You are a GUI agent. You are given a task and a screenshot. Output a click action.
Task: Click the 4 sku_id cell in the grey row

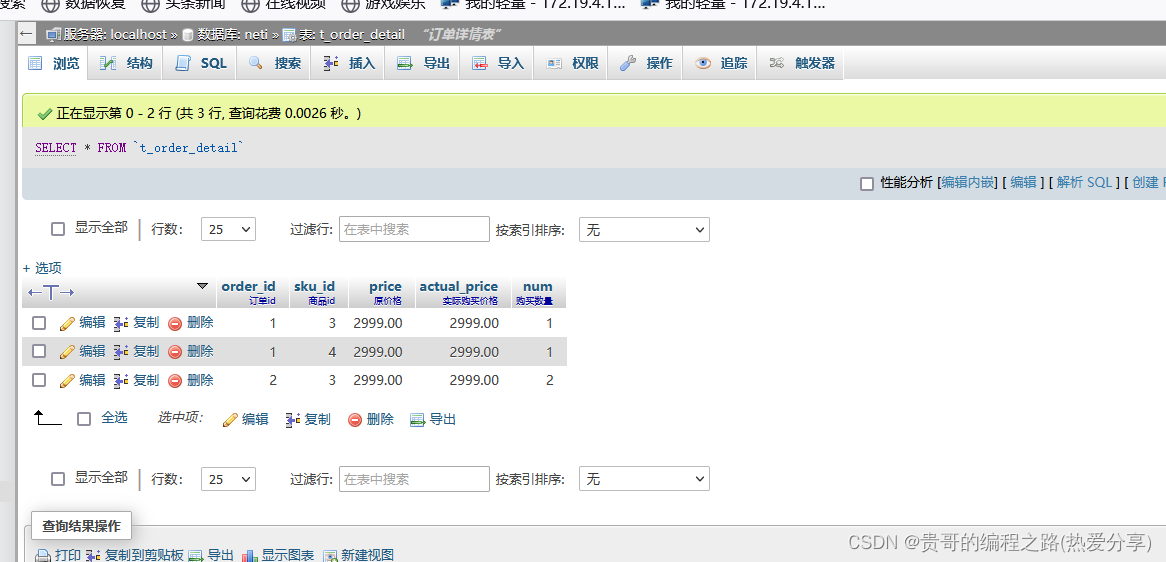319,352
